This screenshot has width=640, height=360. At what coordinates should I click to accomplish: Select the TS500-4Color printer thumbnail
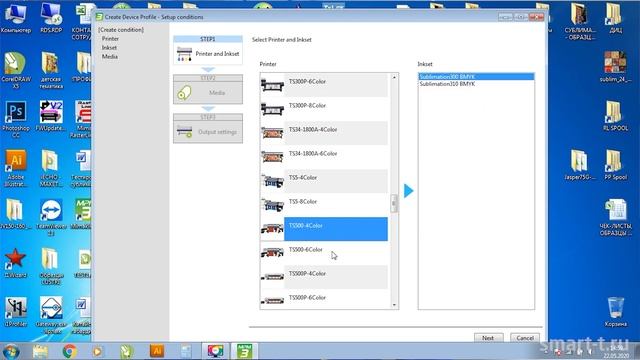pos(272,229)
